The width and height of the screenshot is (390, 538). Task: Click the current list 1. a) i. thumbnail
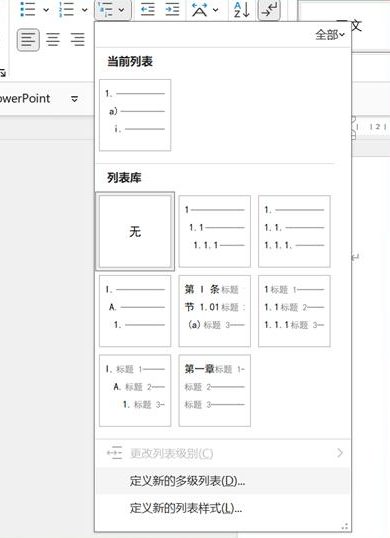click(x=135, y=115)
